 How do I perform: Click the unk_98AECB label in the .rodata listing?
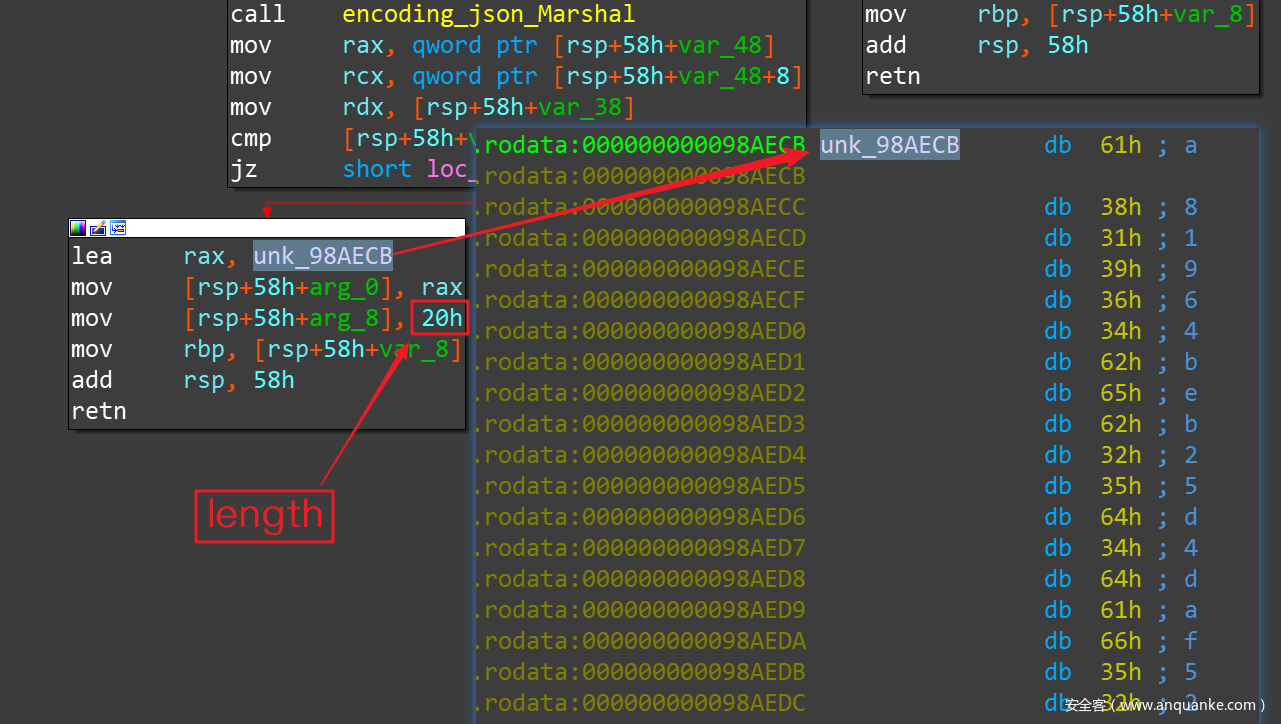[890, 145]
